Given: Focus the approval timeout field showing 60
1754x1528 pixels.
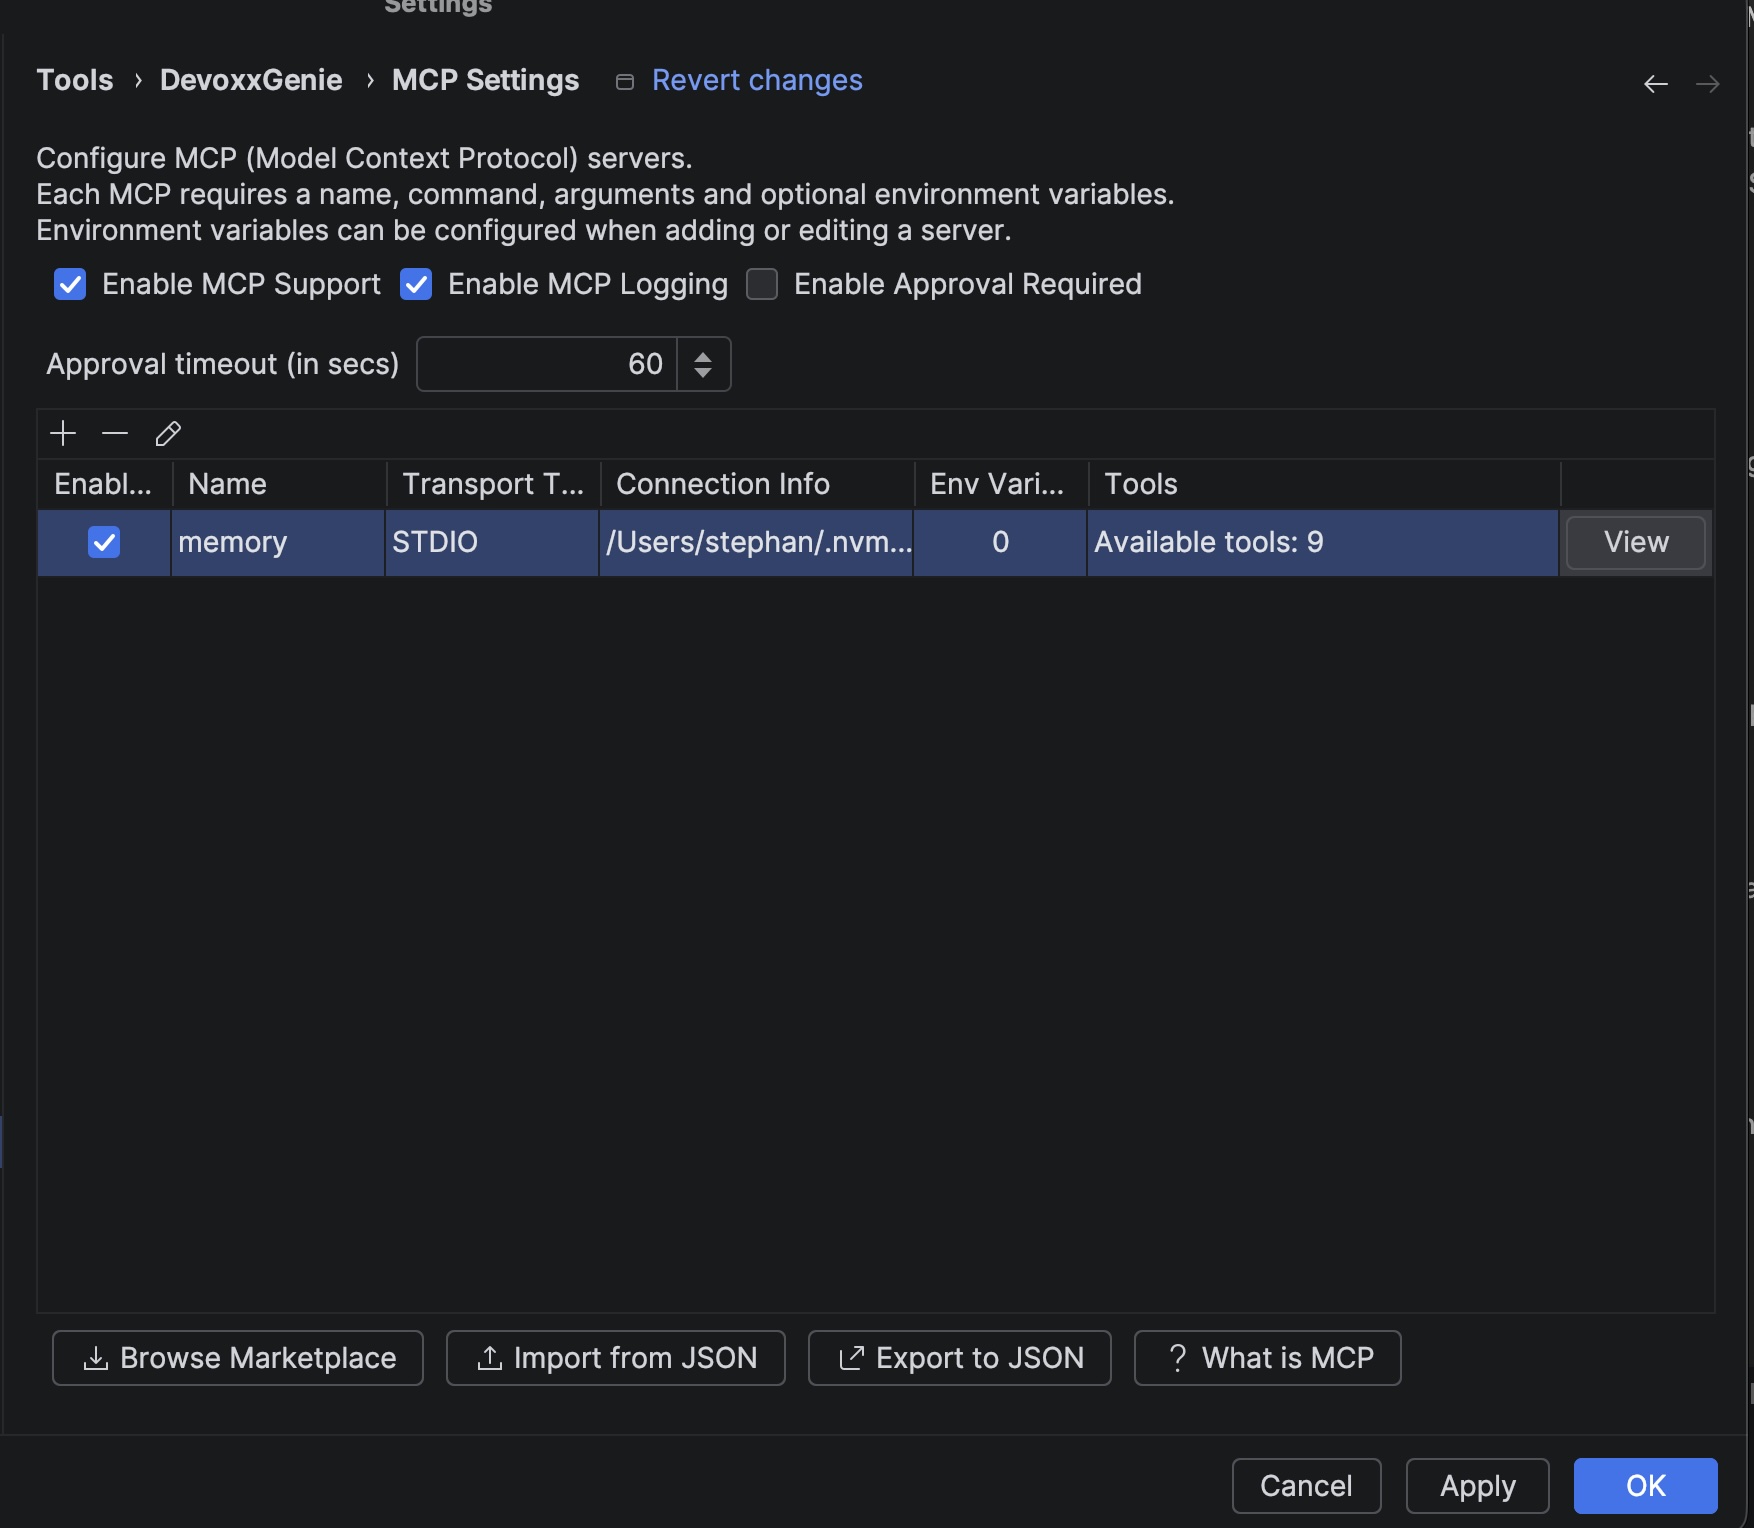Looking at the screenshot, I should [547, 364].
